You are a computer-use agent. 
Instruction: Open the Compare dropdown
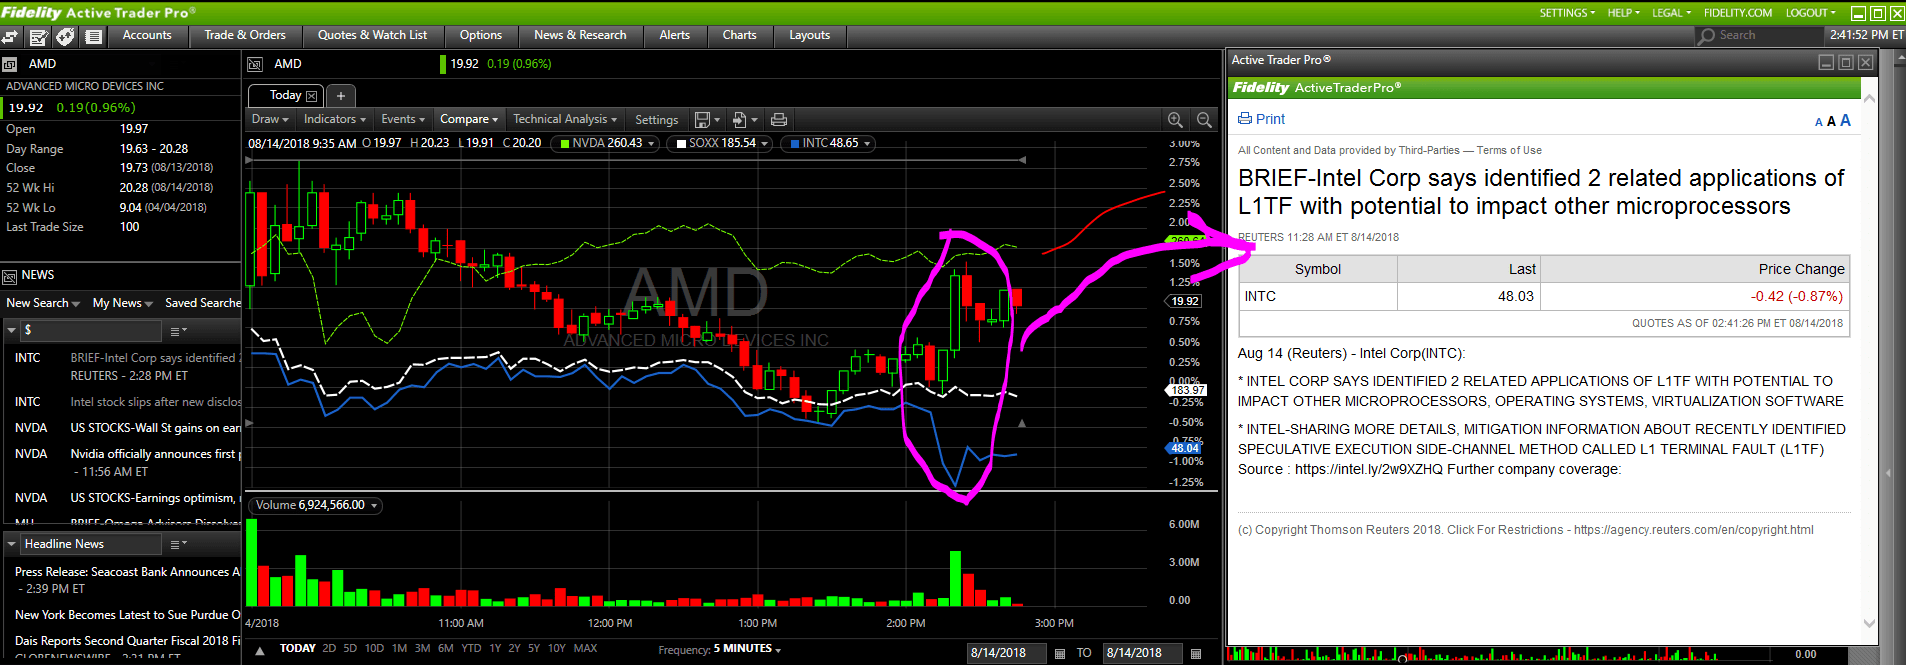[469, 119]
